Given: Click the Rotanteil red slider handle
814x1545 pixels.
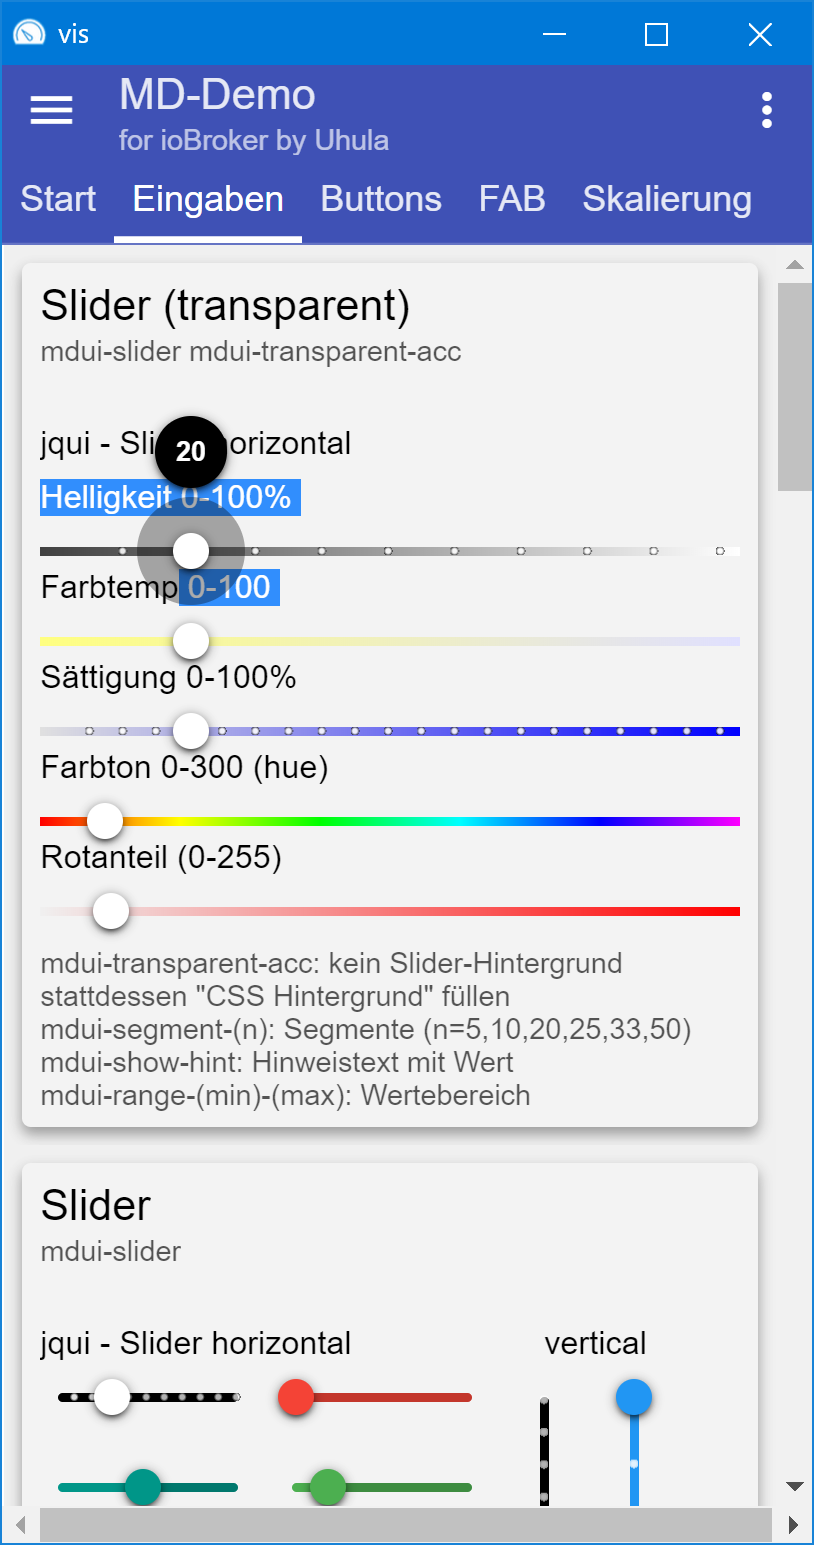Looking at the screenshot, I should click(x=111, y=910).
